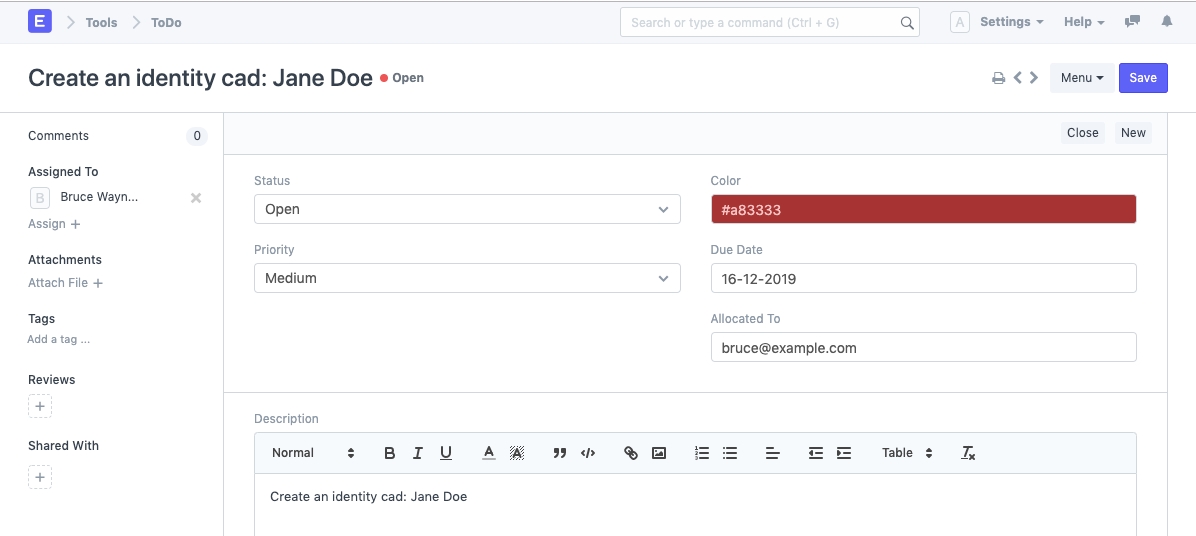Open the Status dropdown
This screenshot has width=1196, height=536.
(467, 209)
